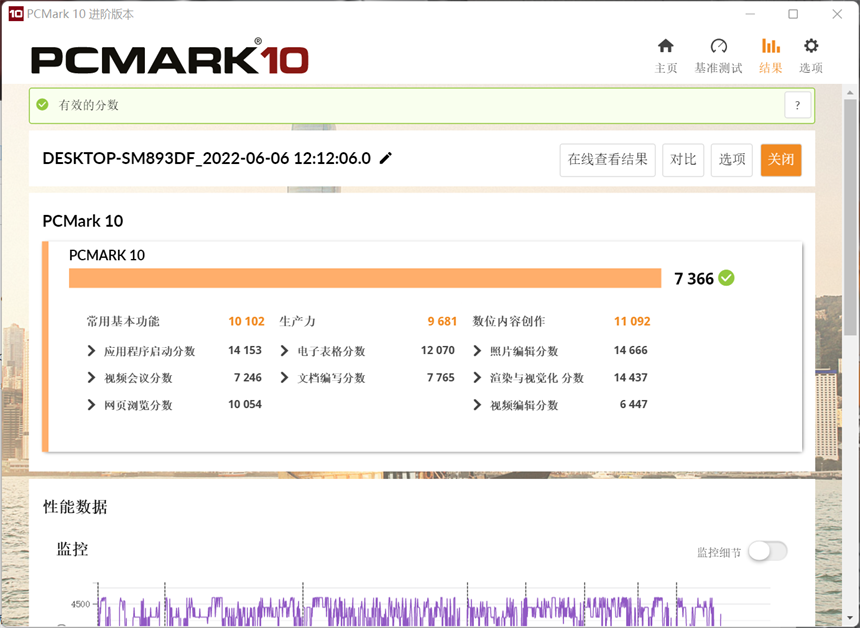Expand 网页浏览分数 details
Viewport: 860px width, 628px height.
pos(91,405)
